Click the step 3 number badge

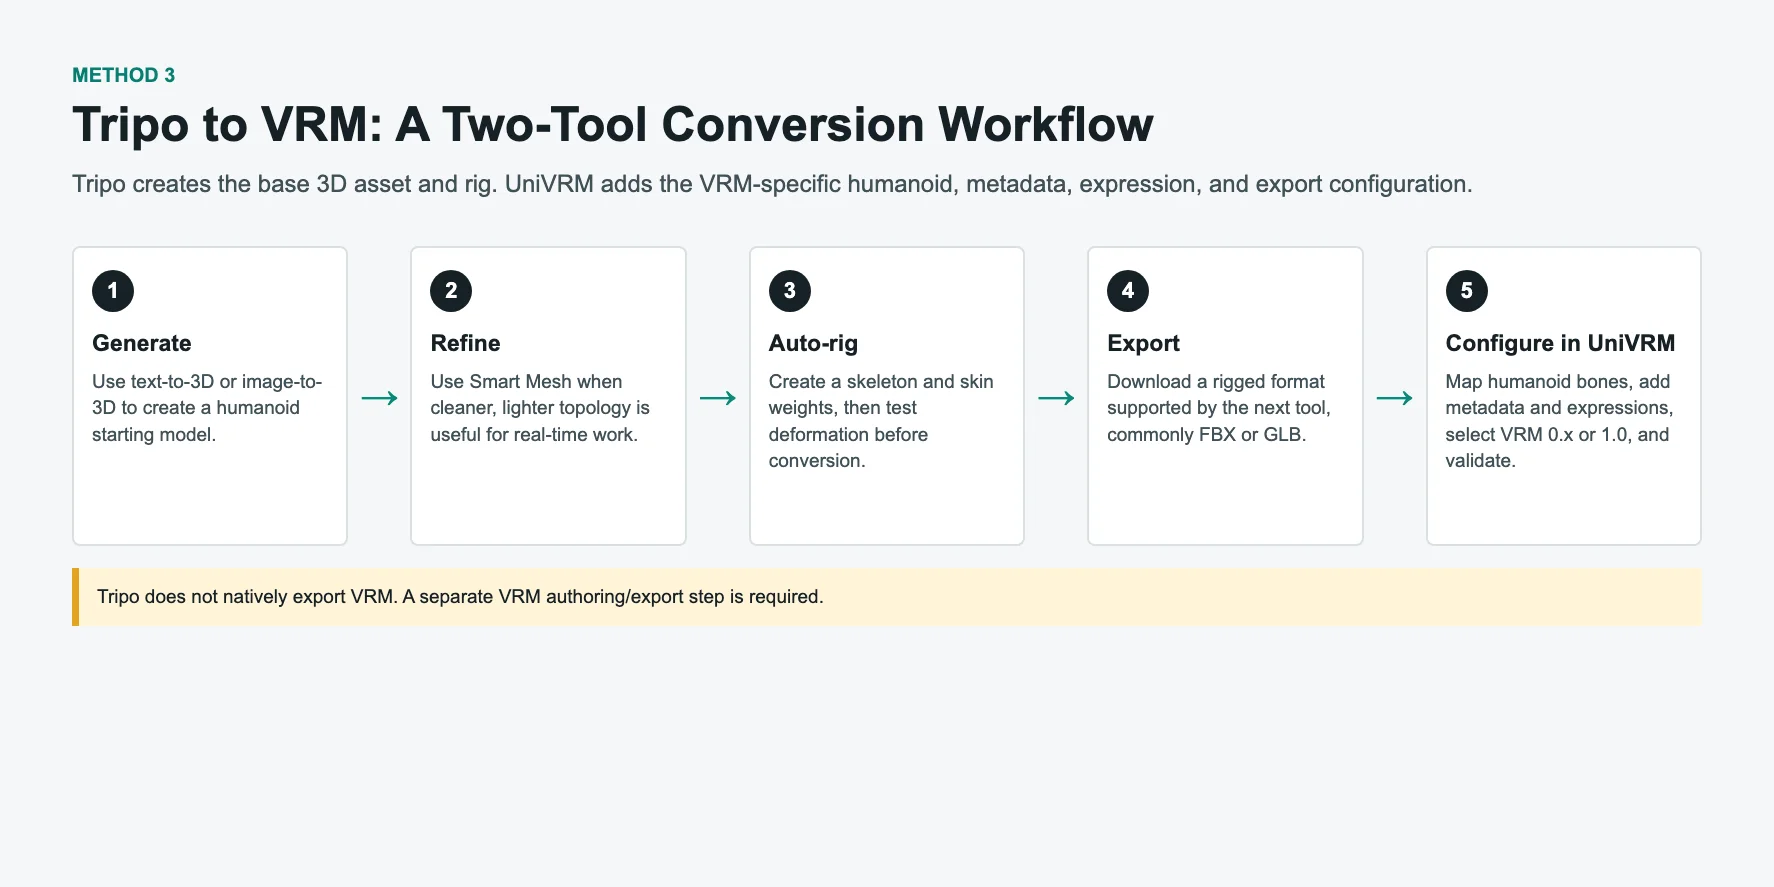(x=790, y=291)
